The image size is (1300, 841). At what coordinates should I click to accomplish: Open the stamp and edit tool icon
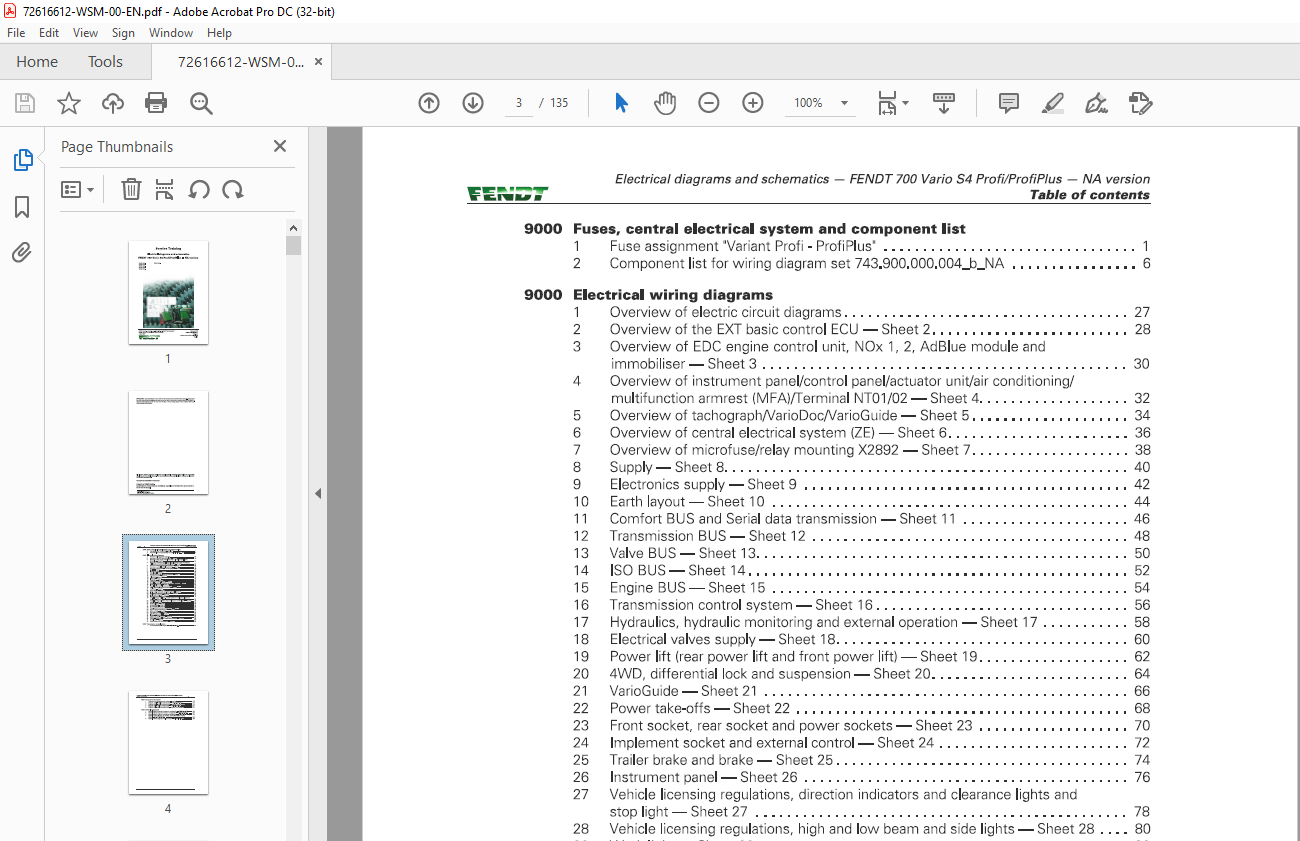1140,103
